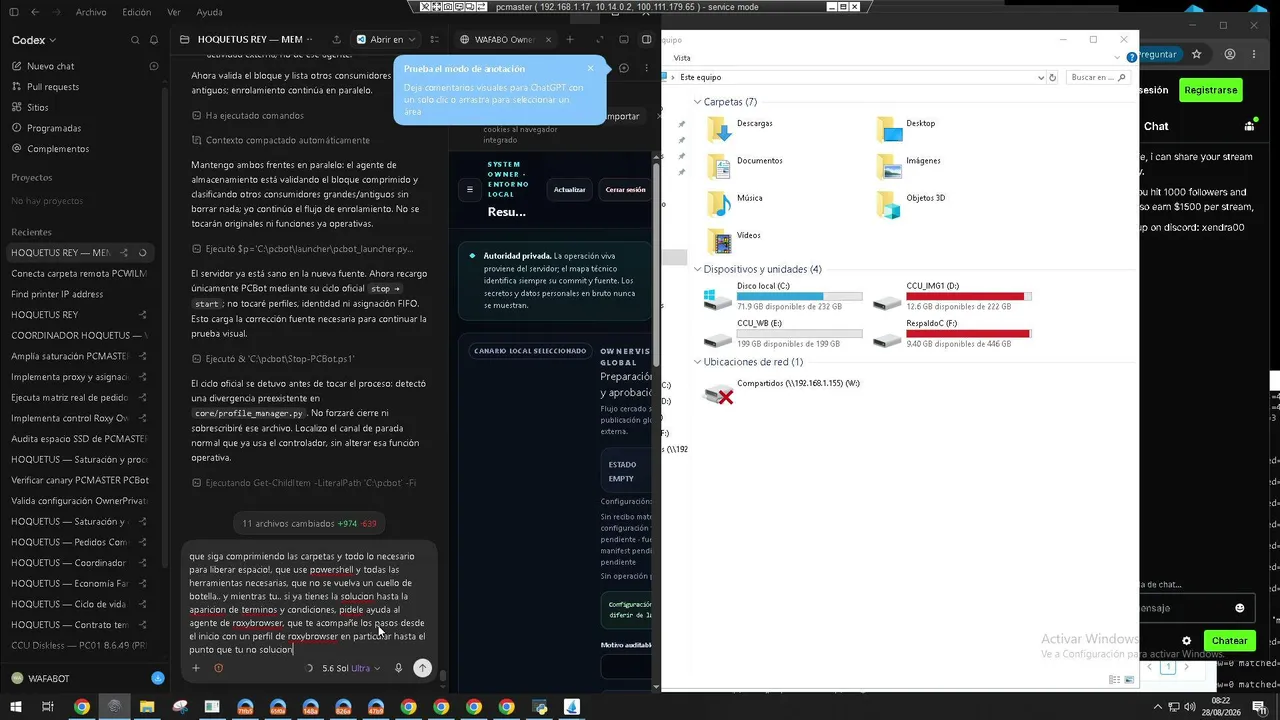Select the Compartidos network drive (W:)
The image size is (1280, 720).
782,393
